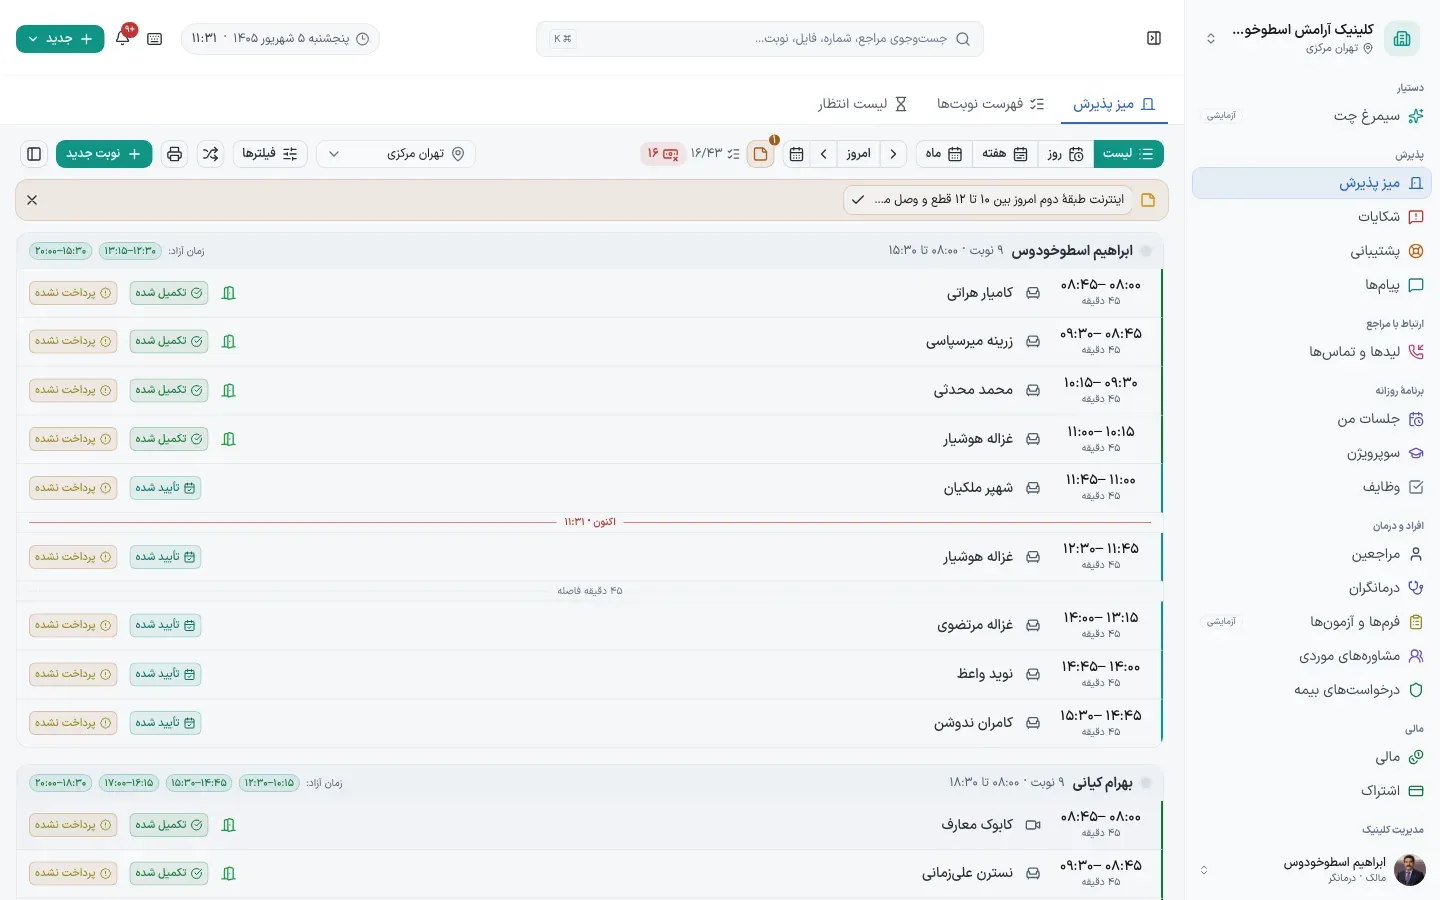Click امروز button

point(858,154)
